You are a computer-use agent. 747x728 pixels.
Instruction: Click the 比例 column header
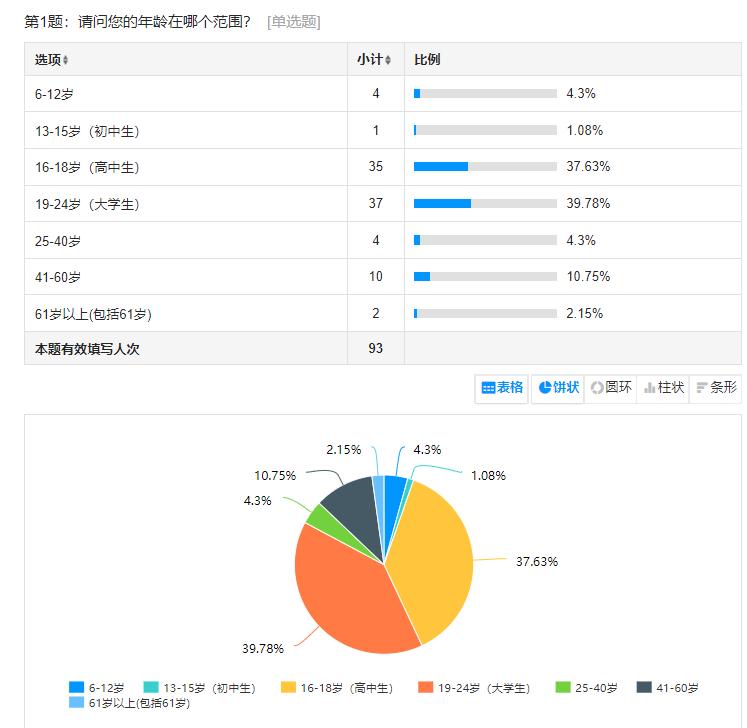coord(428,60)
